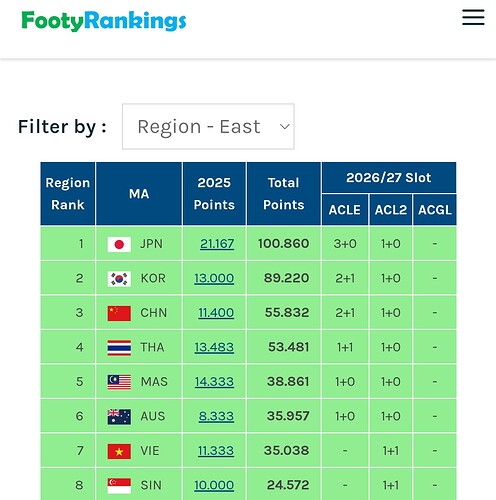Image resolution: width=496 pixels, height=500 pixels.
Task: Click the Australia flag icon
Action: (x=119, y=417)
